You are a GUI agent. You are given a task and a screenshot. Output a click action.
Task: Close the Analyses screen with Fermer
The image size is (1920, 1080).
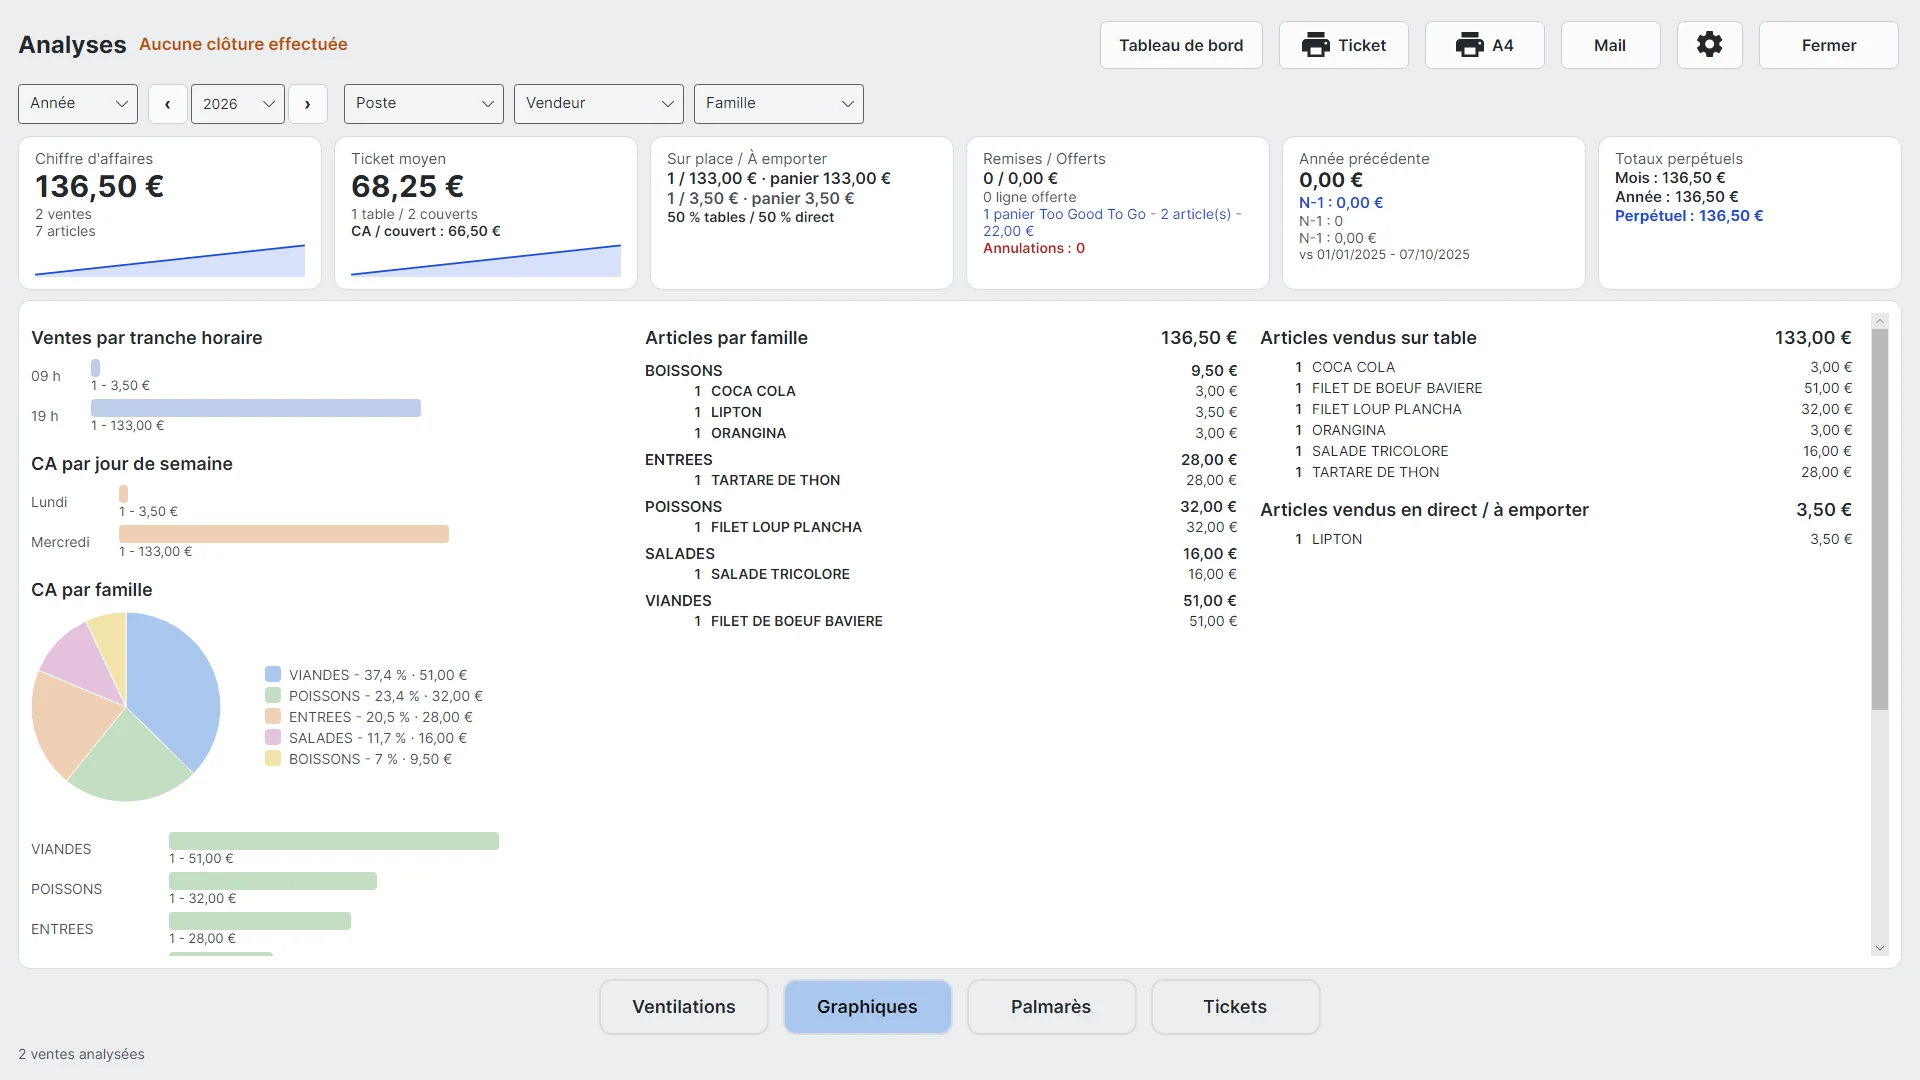(x=1828, y=45)
